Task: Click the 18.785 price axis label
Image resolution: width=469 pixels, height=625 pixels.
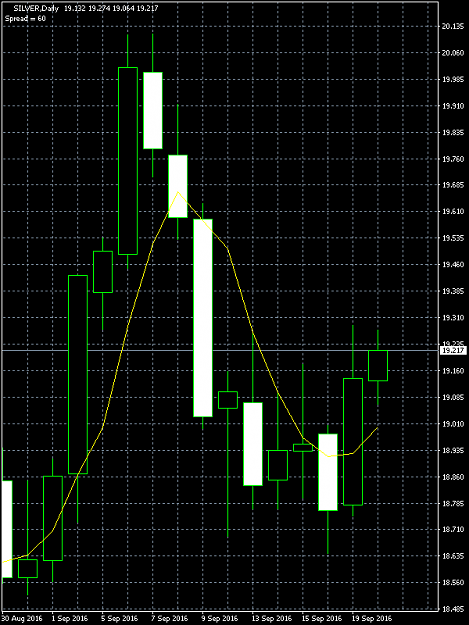Action: pyautogui.click(x=453, y=503)
